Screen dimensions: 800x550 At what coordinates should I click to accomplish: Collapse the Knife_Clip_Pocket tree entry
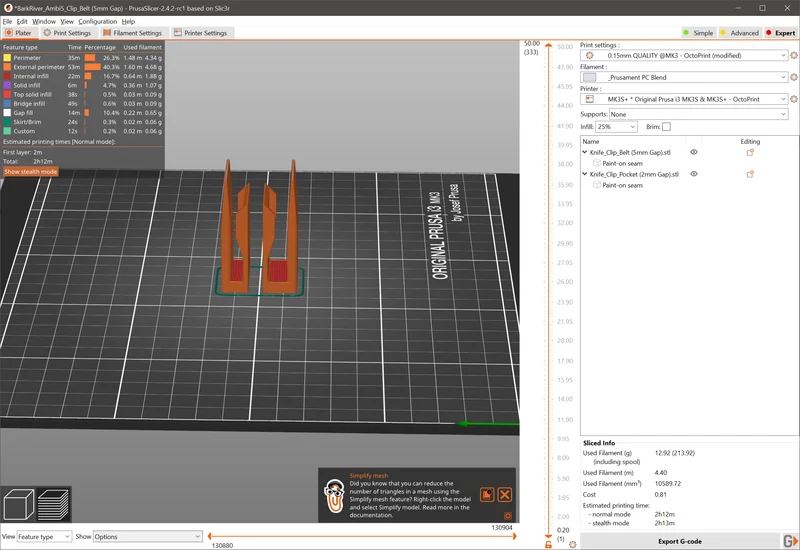point(585,174)
